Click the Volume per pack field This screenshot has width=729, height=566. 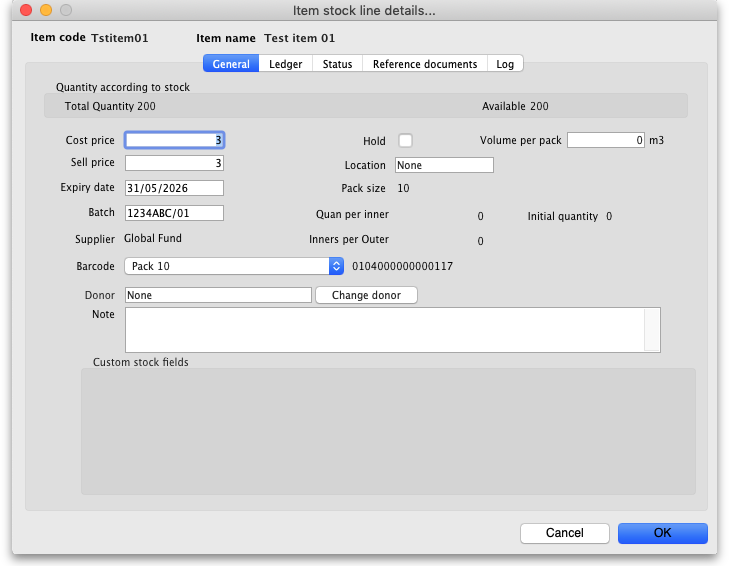click(606, 141)
